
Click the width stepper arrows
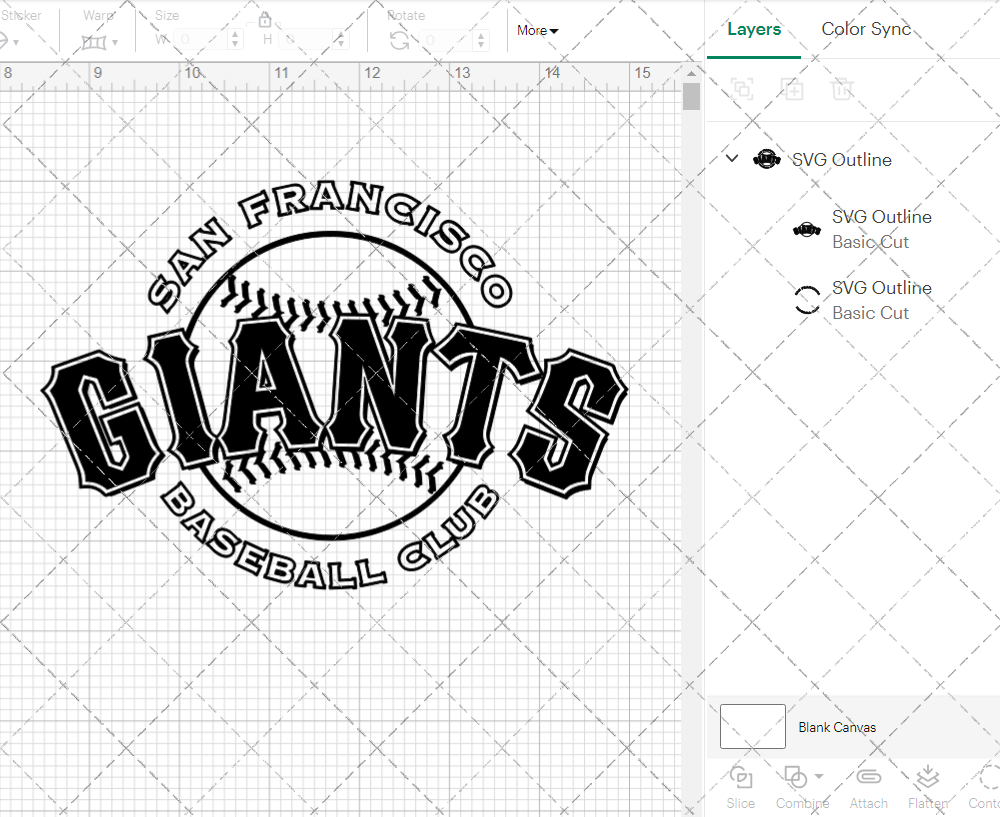[x=235, y=40]
